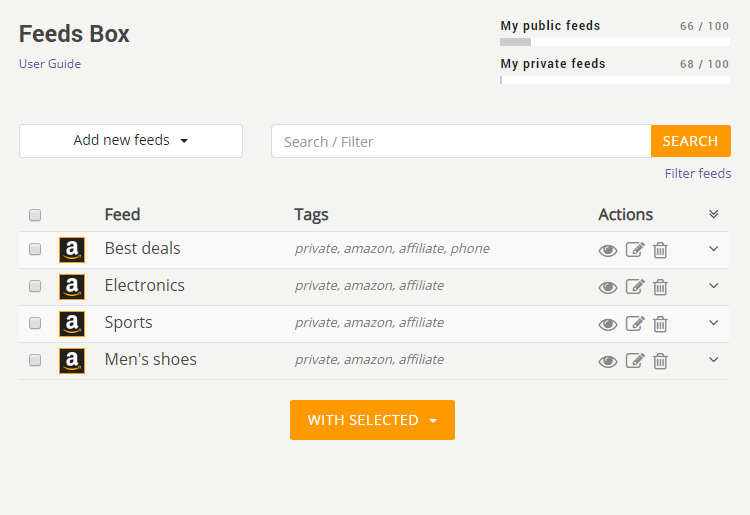Edit the Sports feed

point(635,324)
